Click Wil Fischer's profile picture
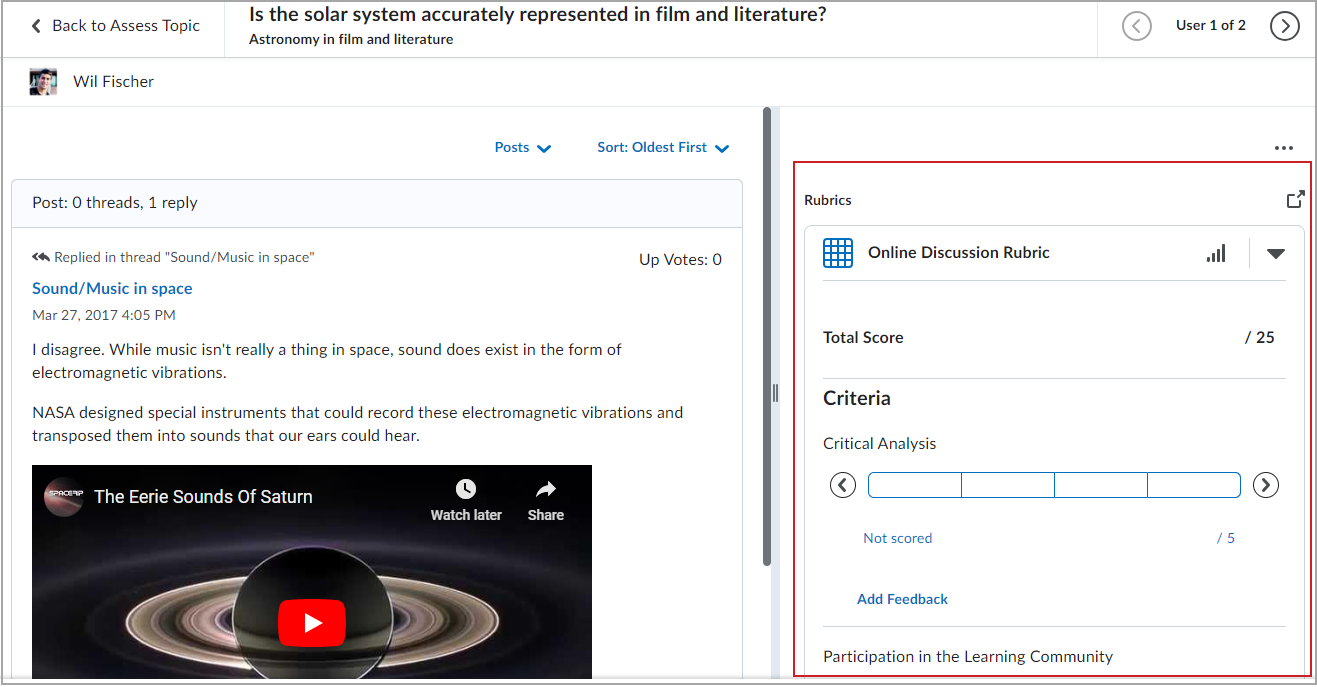 (43, 80)
